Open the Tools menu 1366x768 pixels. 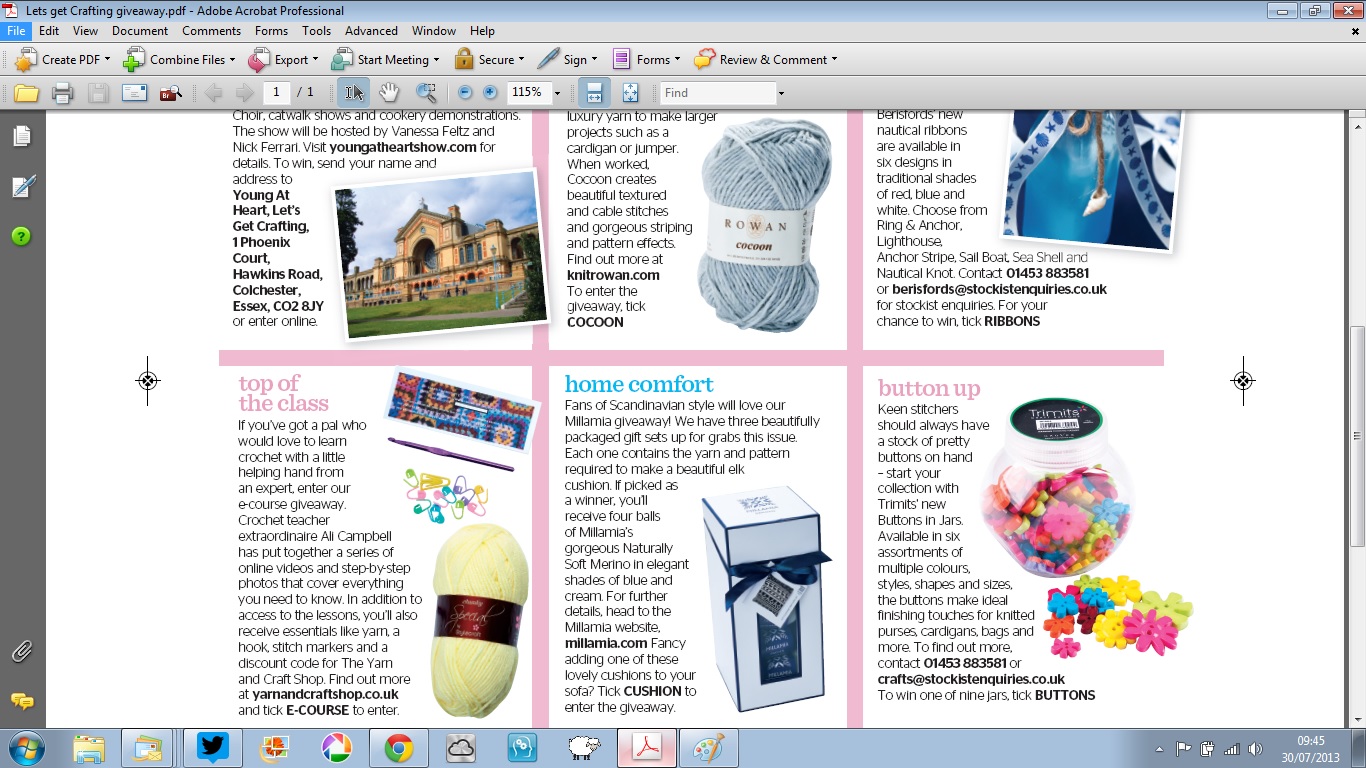point(316,31)
